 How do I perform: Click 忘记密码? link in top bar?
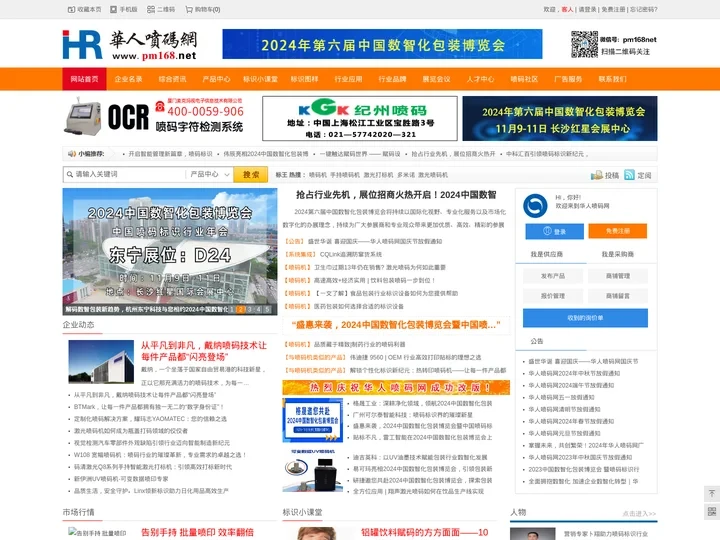pyautogui.click(x=644, y=9)
